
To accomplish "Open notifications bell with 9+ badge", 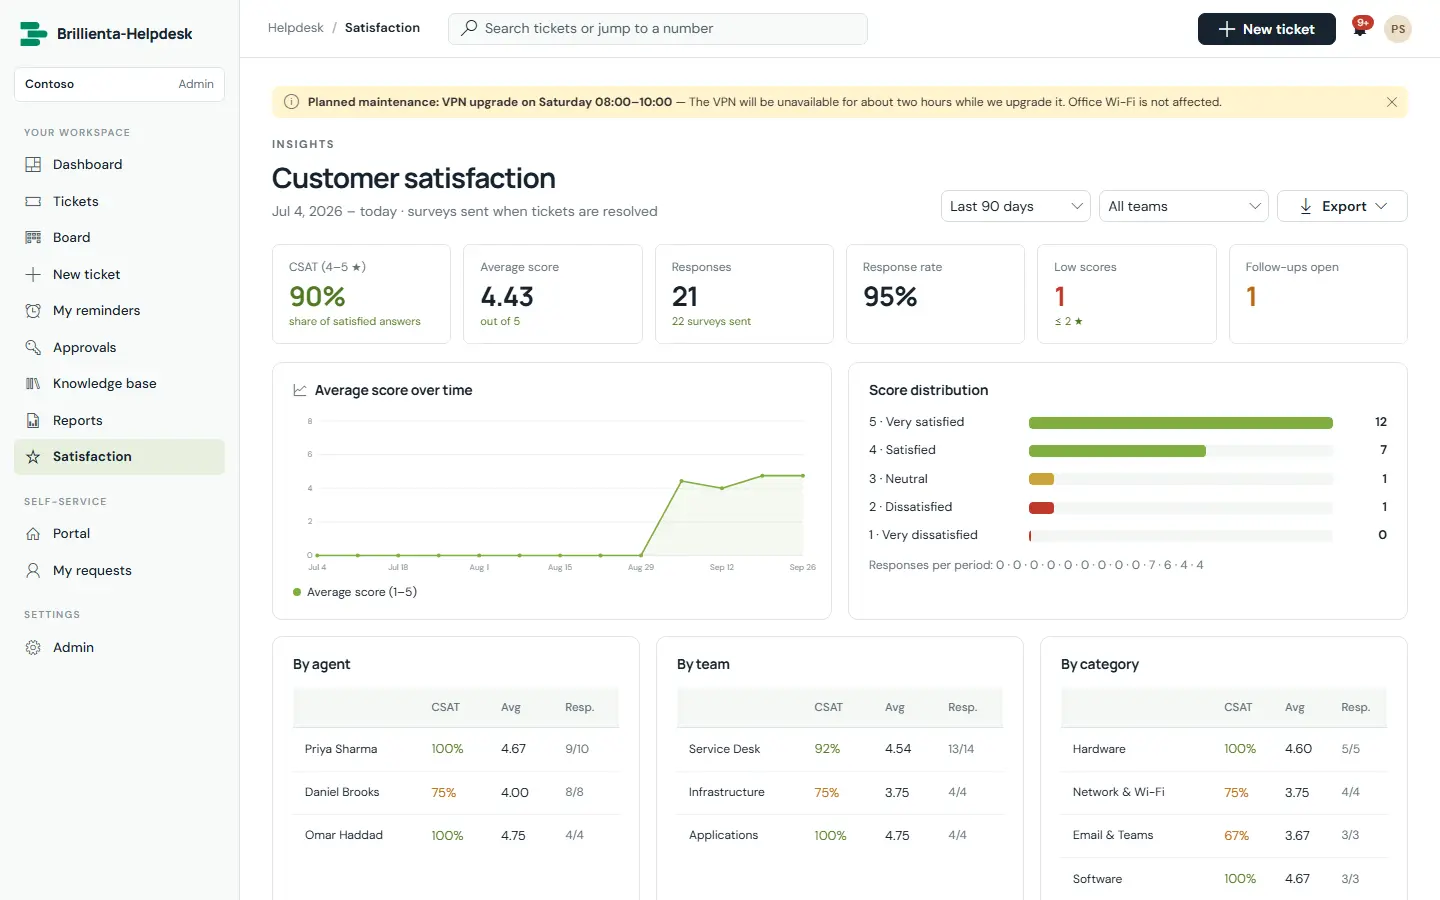I will pyautogui.click(x=1360, y=28).
